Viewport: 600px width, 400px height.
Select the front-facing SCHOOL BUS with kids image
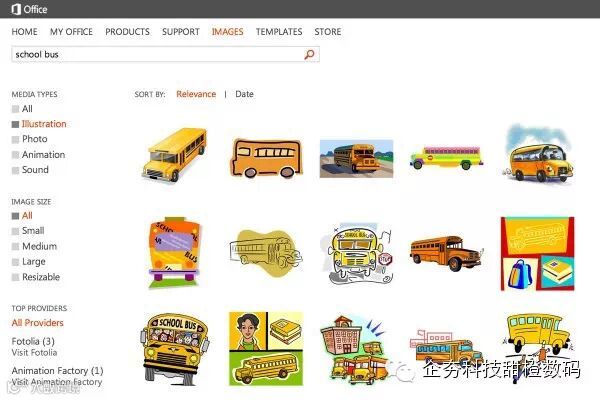coord(175,349)
